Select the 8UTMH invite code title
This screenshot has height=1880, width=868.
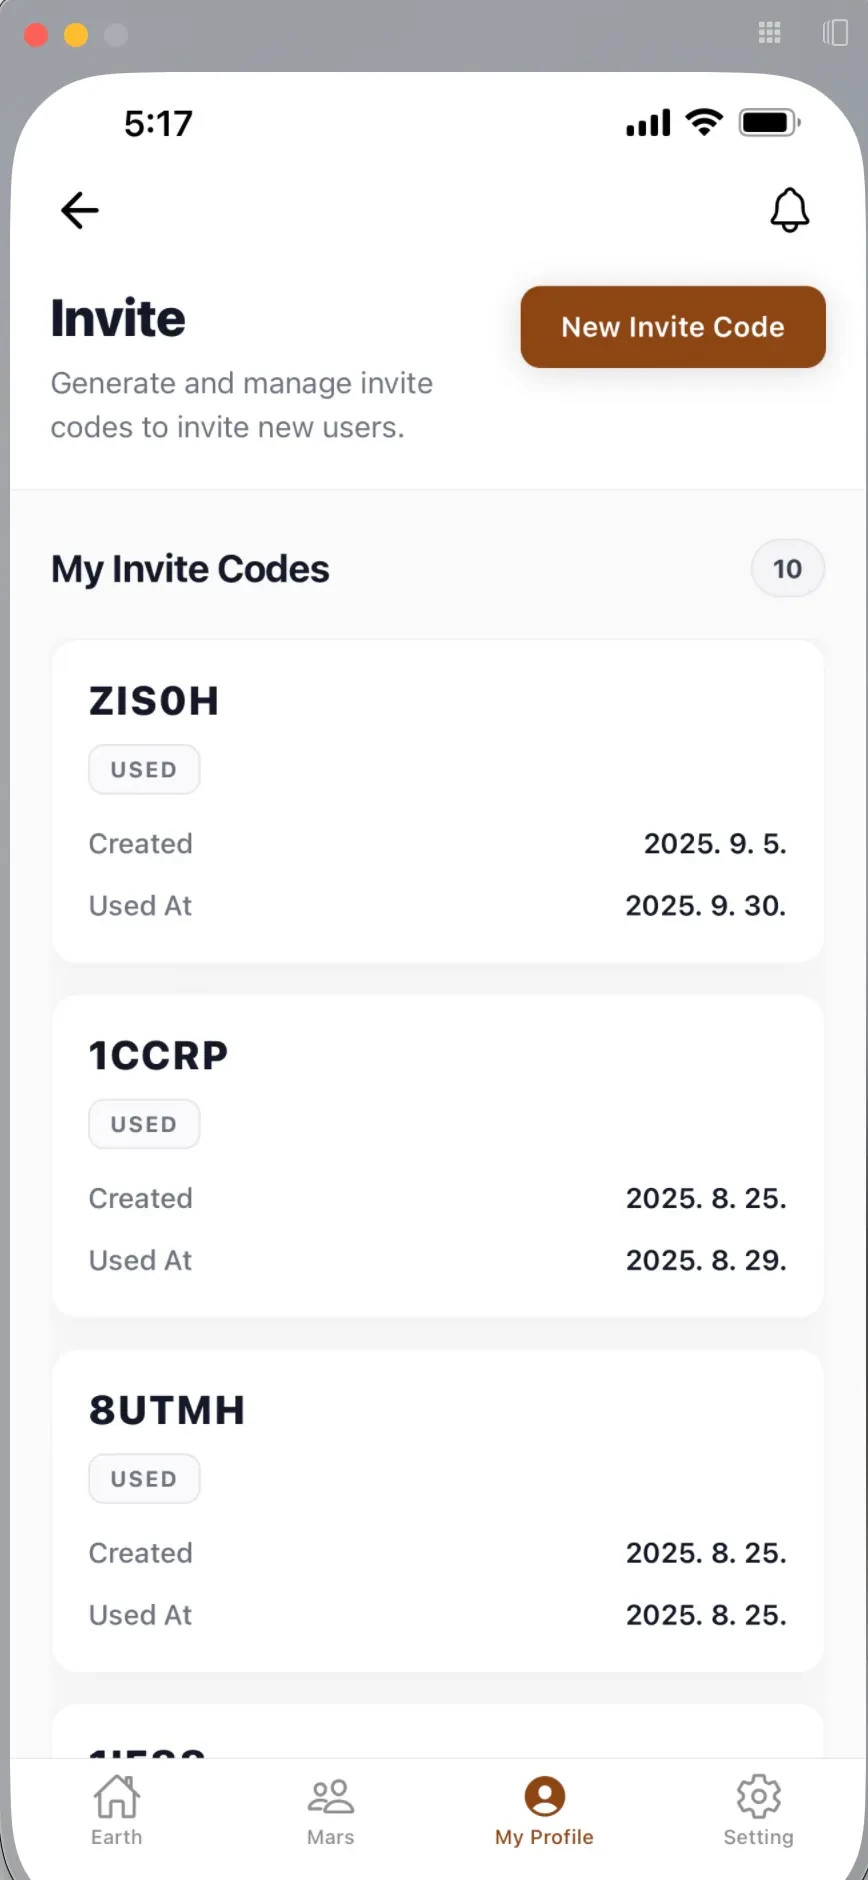point(167,1410)
